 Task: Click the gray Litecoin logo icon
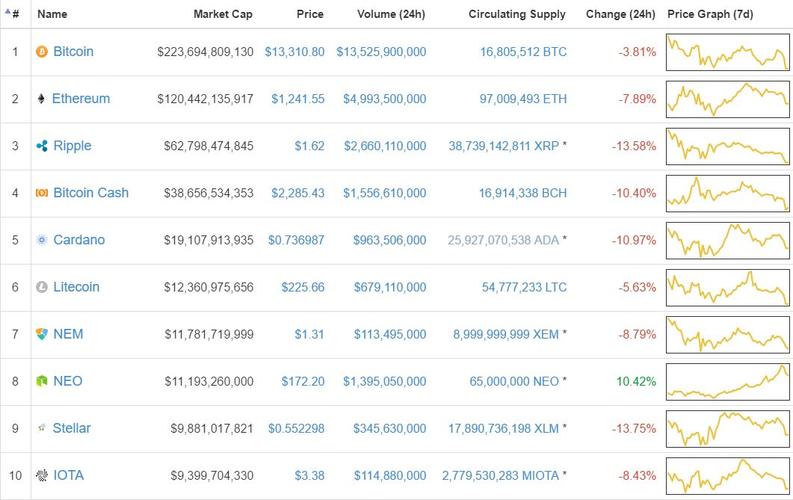coord(41,287)
